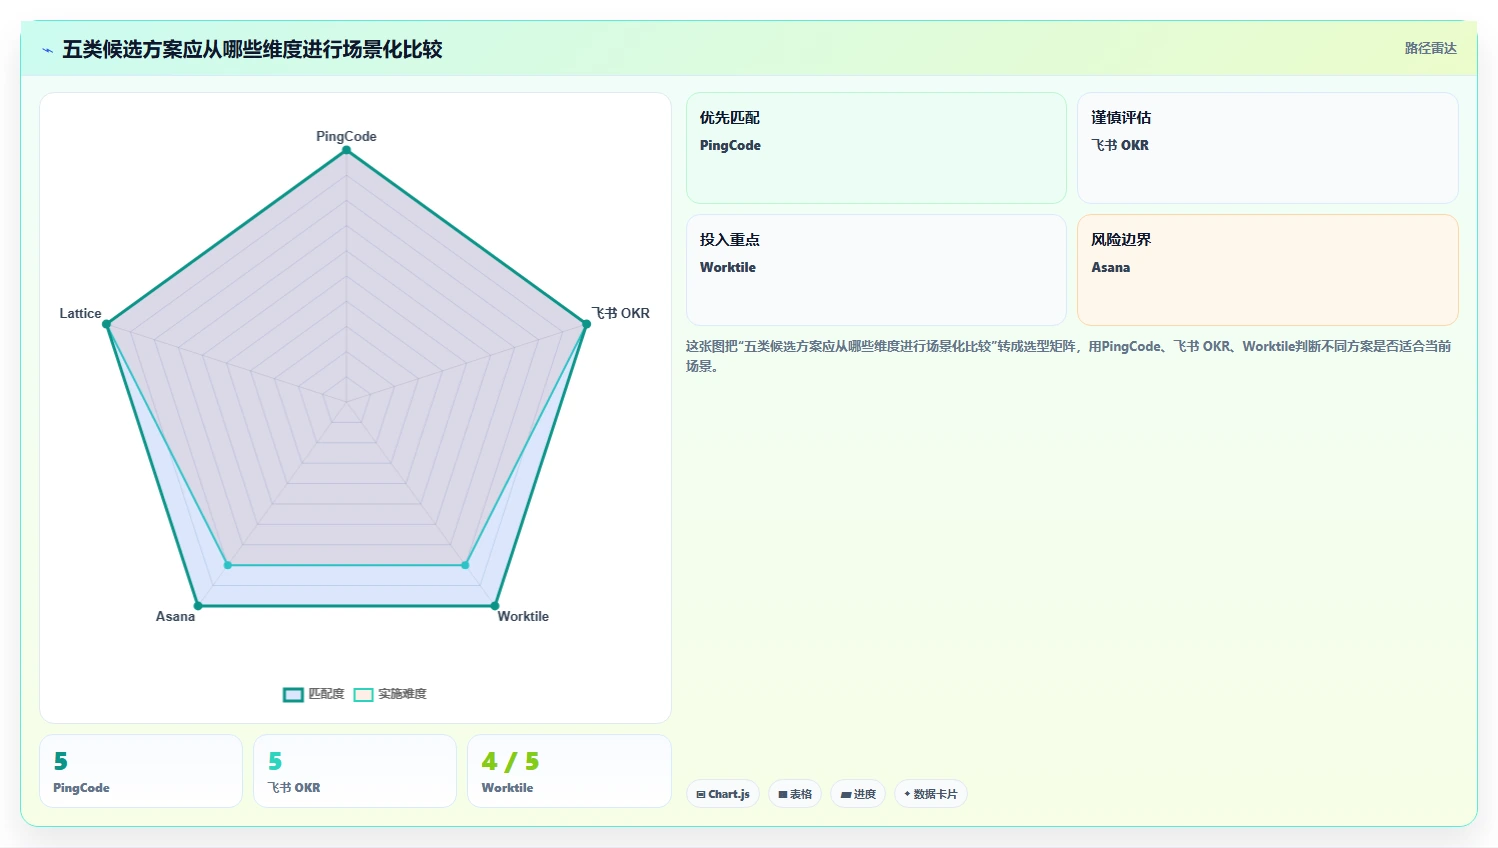This screenshot has height=848, width=1498.
Task: Toggle the 实施难度 legend swatch
Action: click(363, 694)
